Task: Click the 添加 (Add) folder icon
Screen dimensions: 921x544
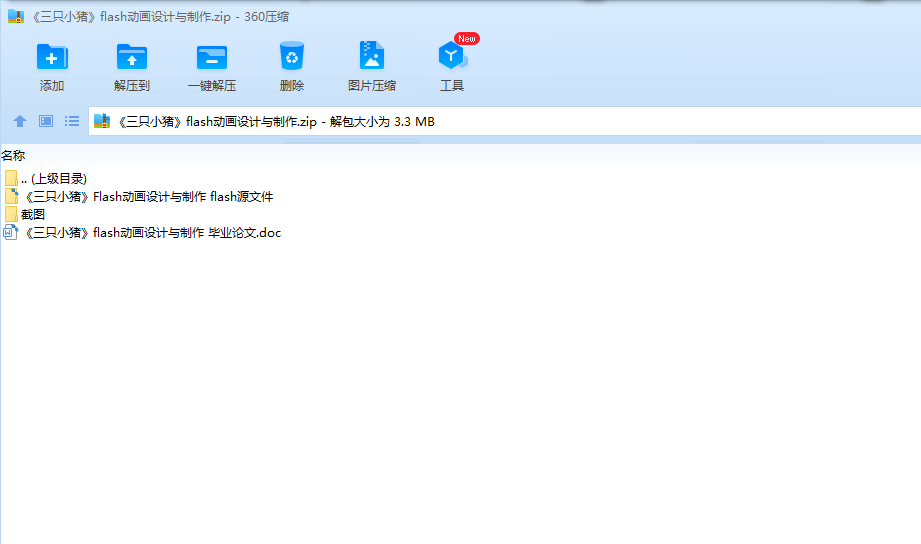Action: coord(52,57)
